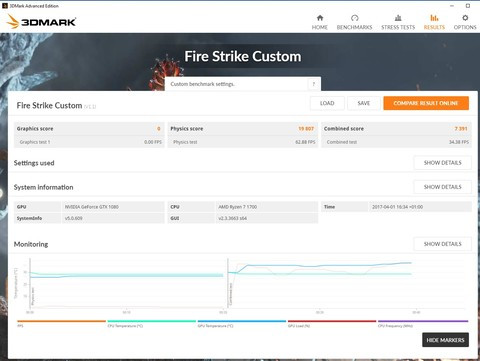
Task: Click the LOAD button
Action: (327, 103)
